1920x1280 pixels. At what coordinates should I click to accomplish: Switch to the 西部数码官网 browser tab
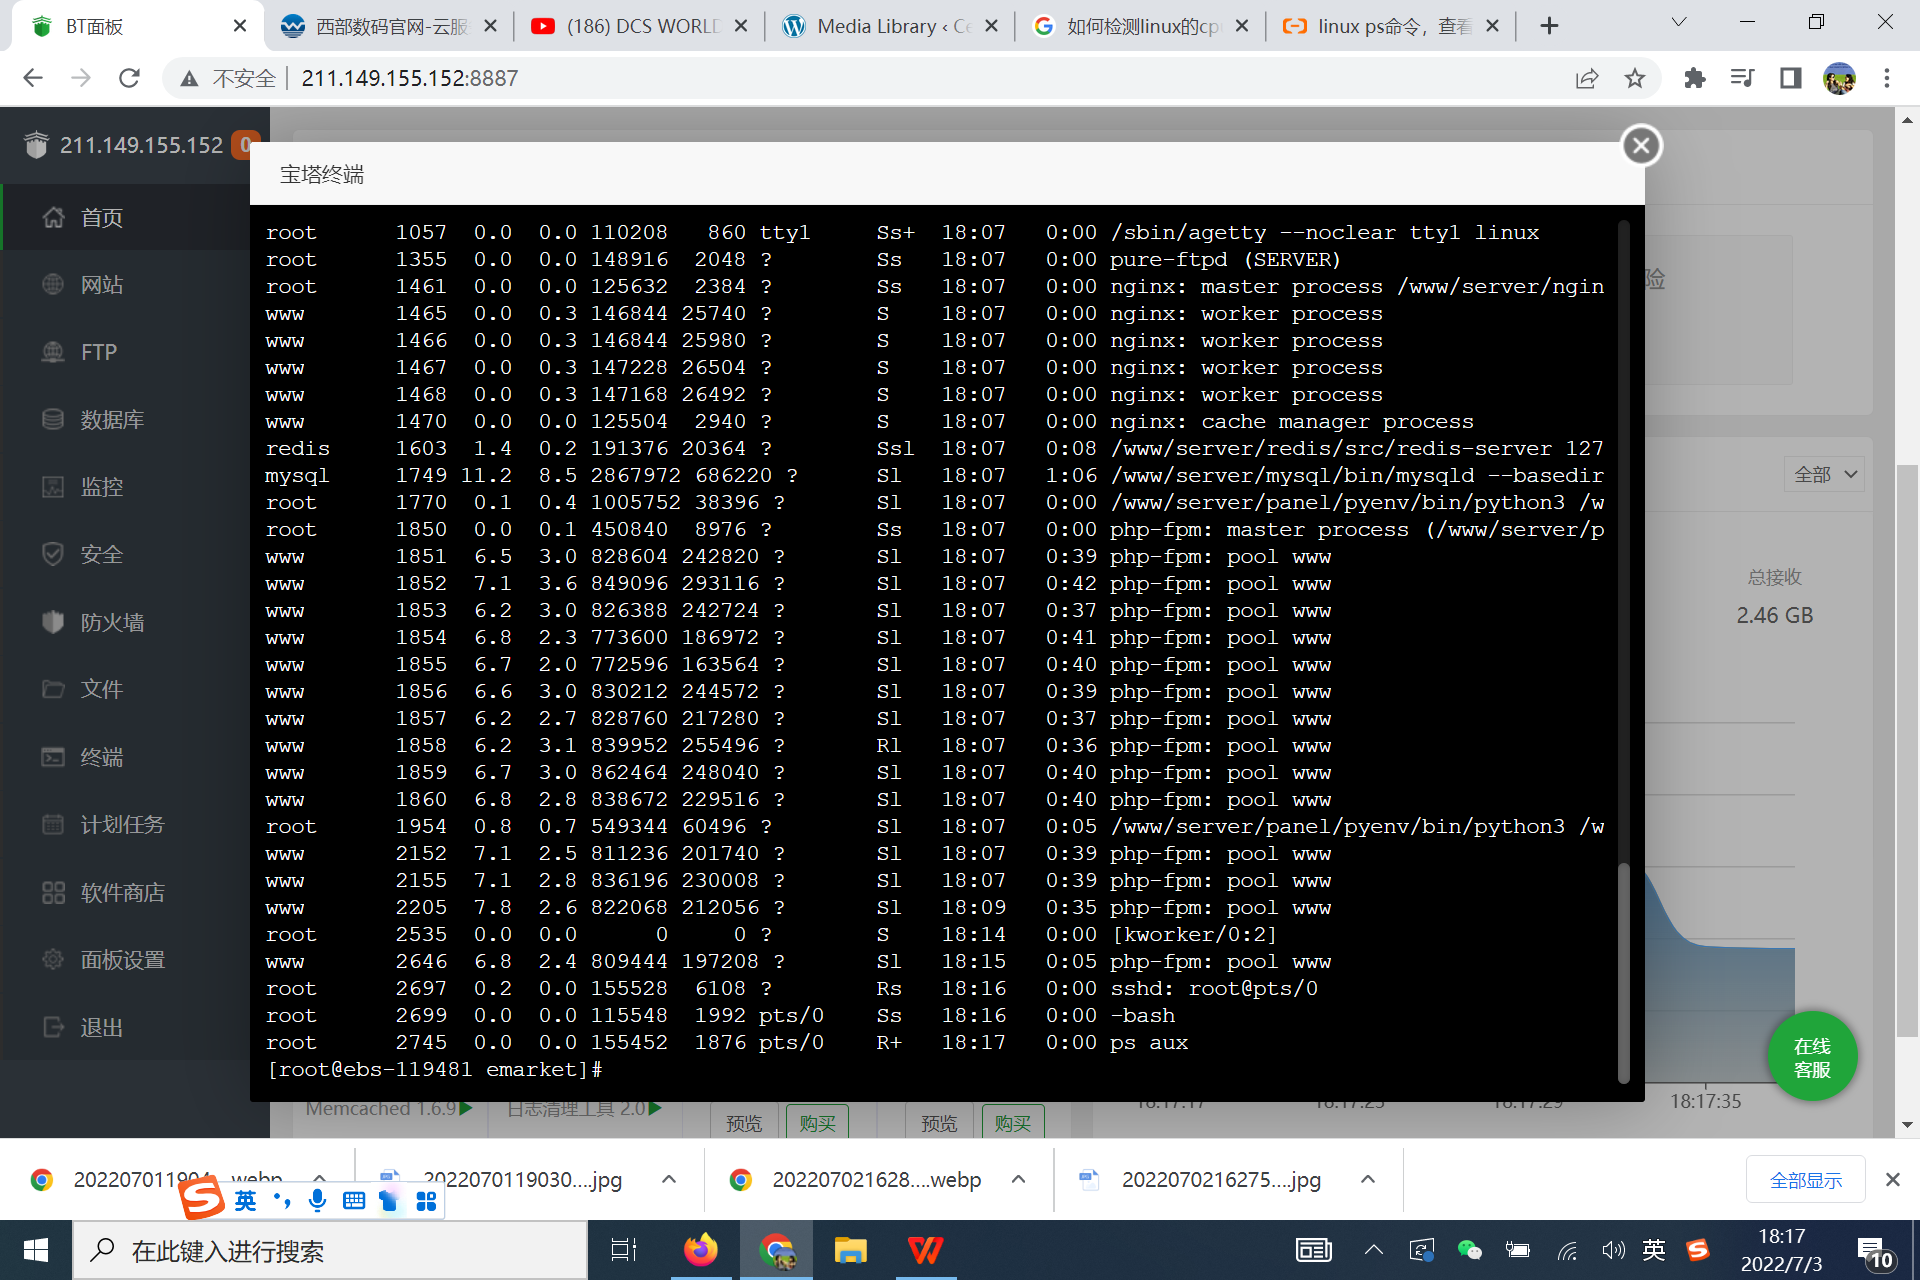(390, 26)
